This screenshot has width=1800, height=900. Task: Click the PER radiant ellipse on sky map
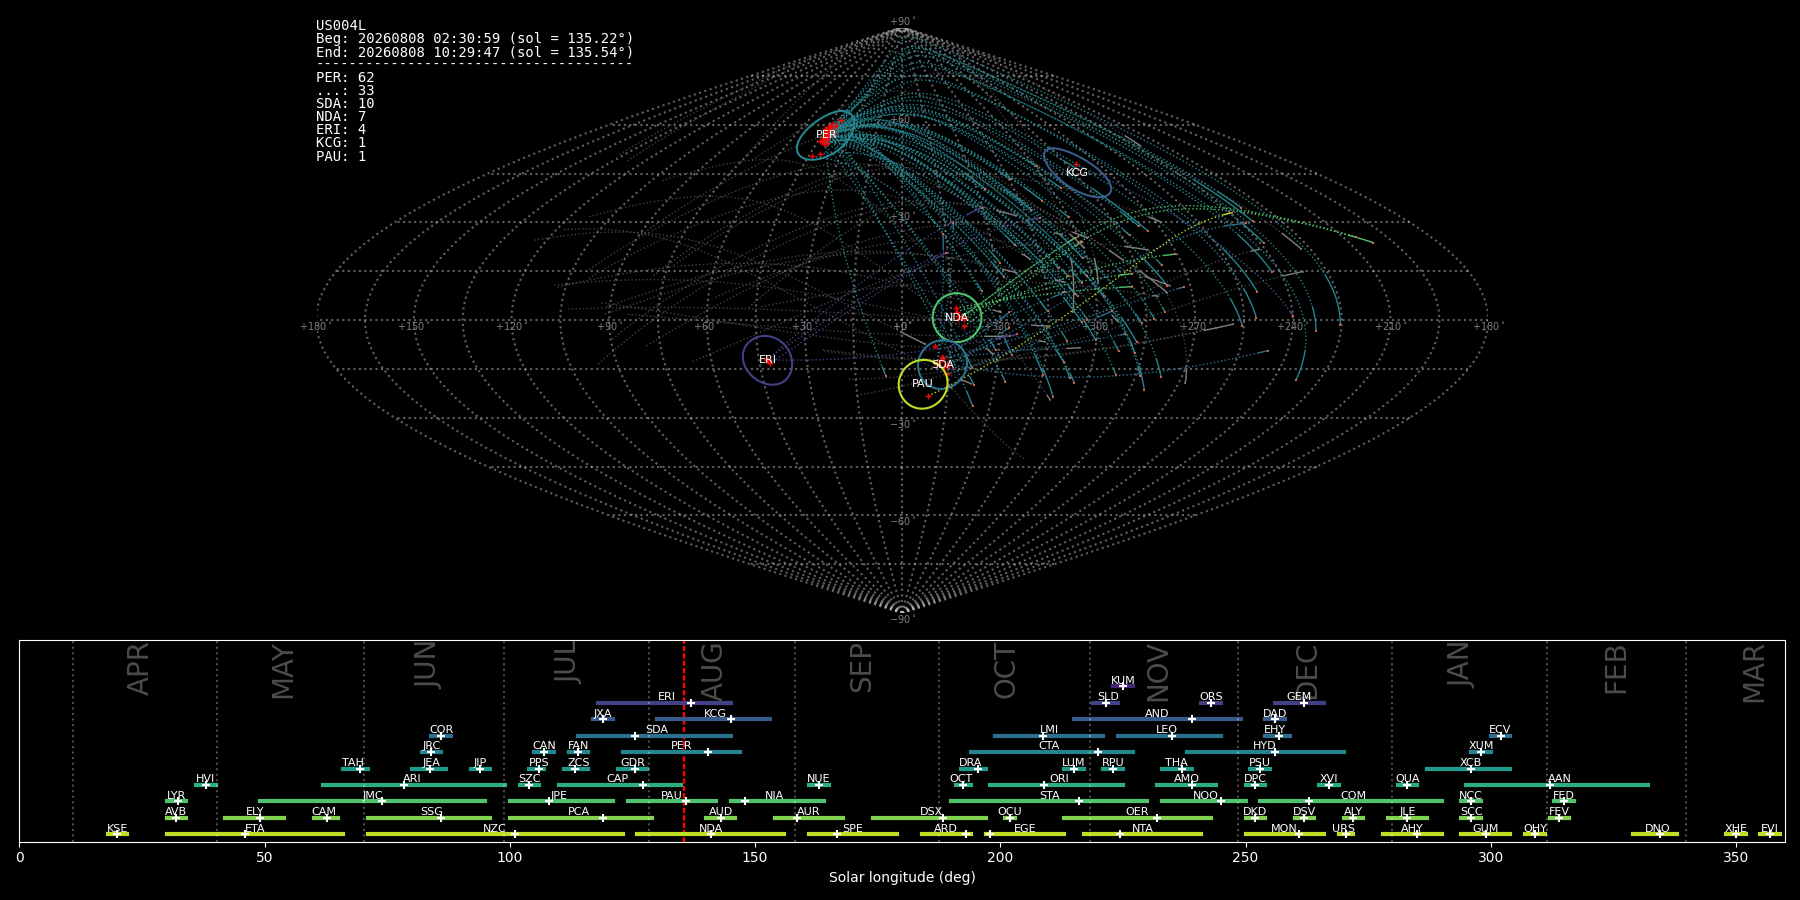[826, 135]
